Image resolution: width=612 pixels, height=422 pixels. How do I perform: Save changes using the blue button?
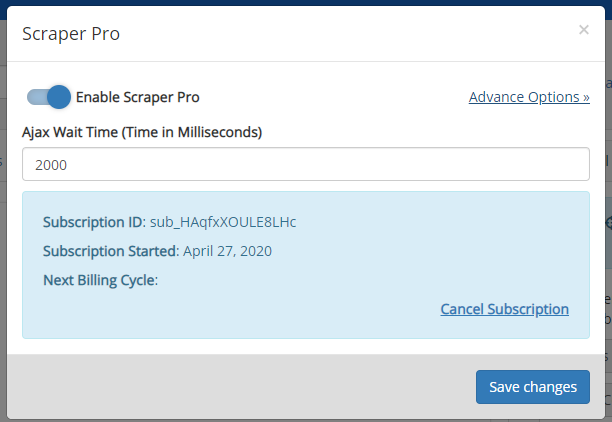point(533,387)
